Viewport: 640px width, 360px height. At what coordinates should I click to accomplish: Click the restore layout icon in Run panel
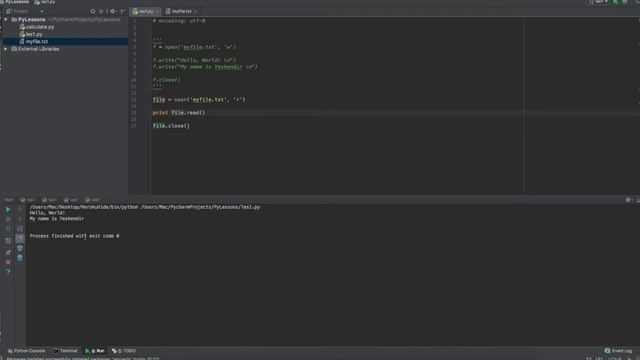click(8, 241)
